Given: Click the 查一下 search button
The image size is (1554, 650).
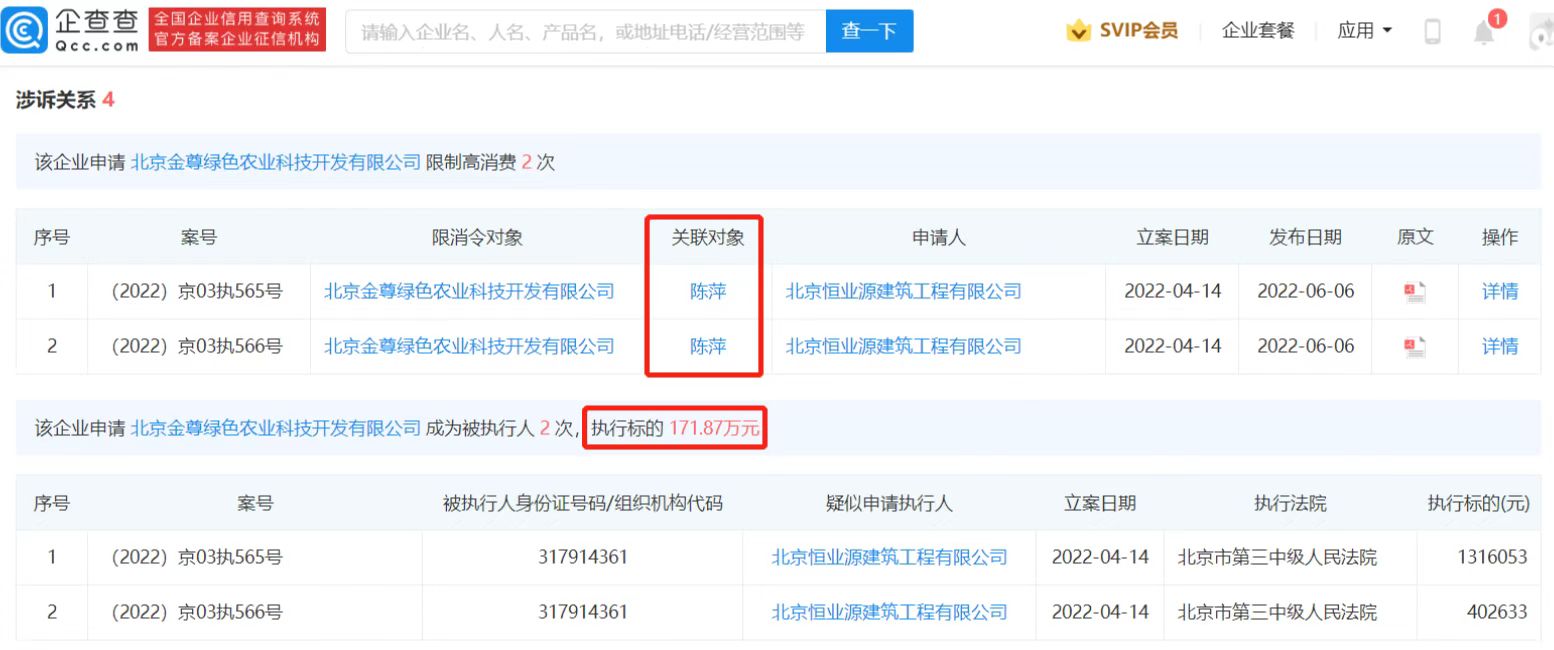Looking at the screenshot, I should click(869, 31).
